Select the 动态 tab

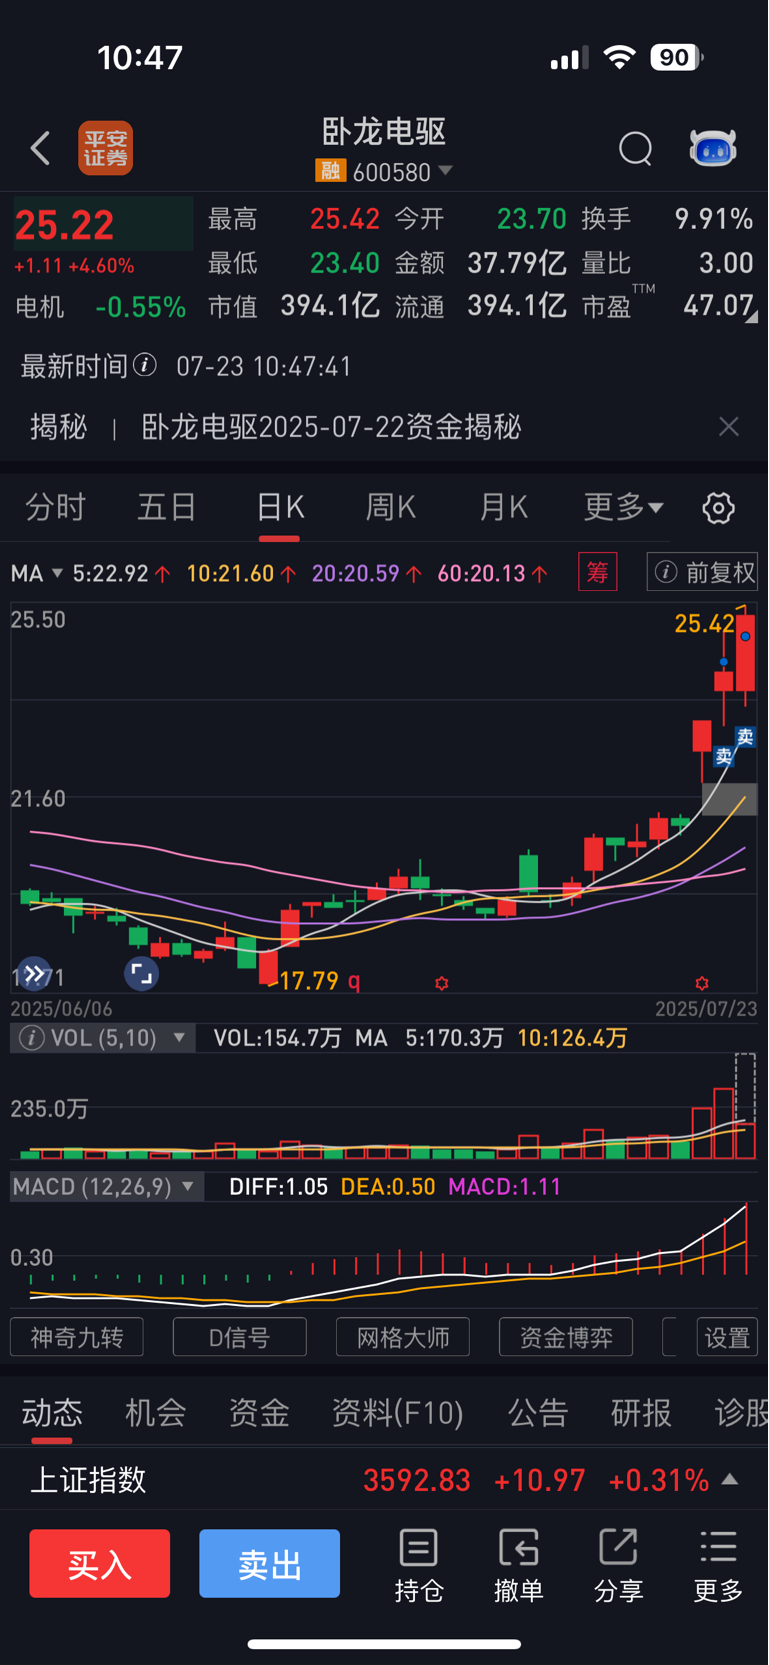[x=52, y=1412]
